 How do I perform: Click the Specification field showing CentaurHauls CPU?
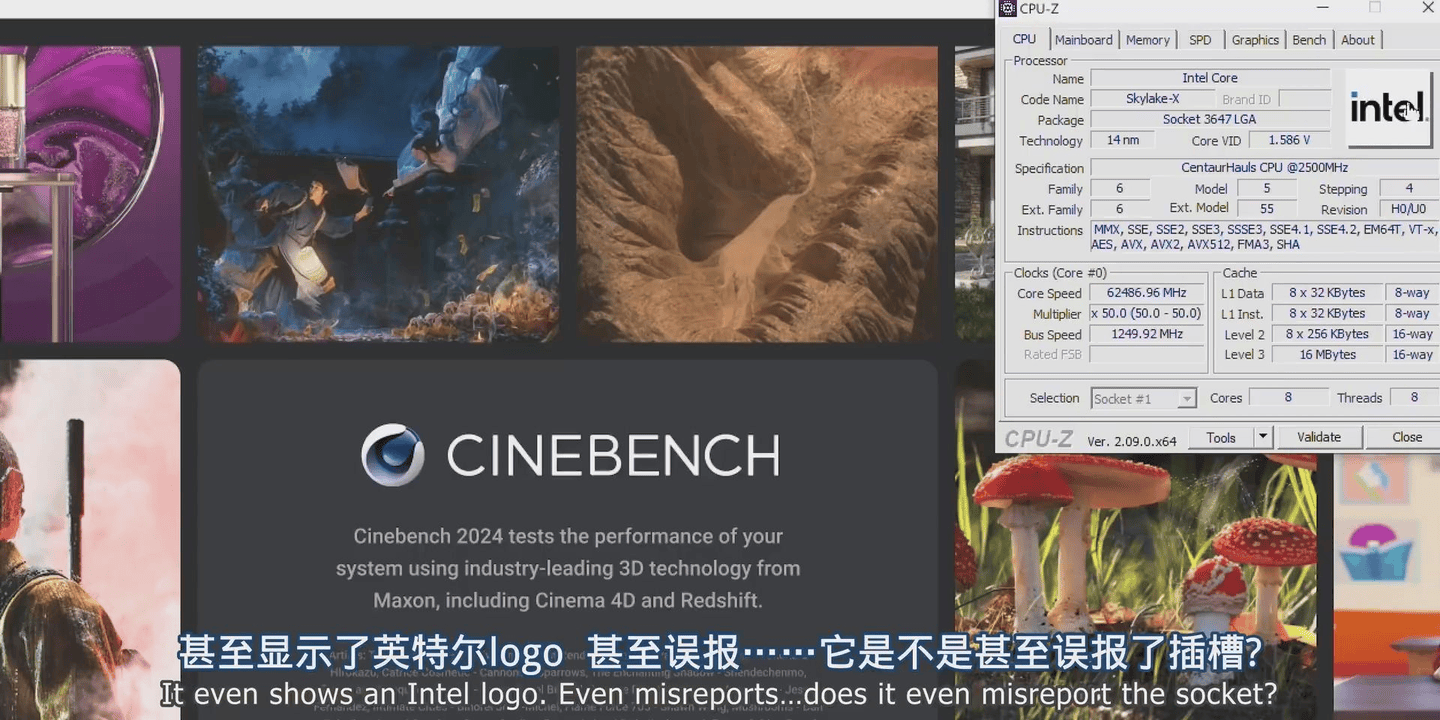[1264, 168]
